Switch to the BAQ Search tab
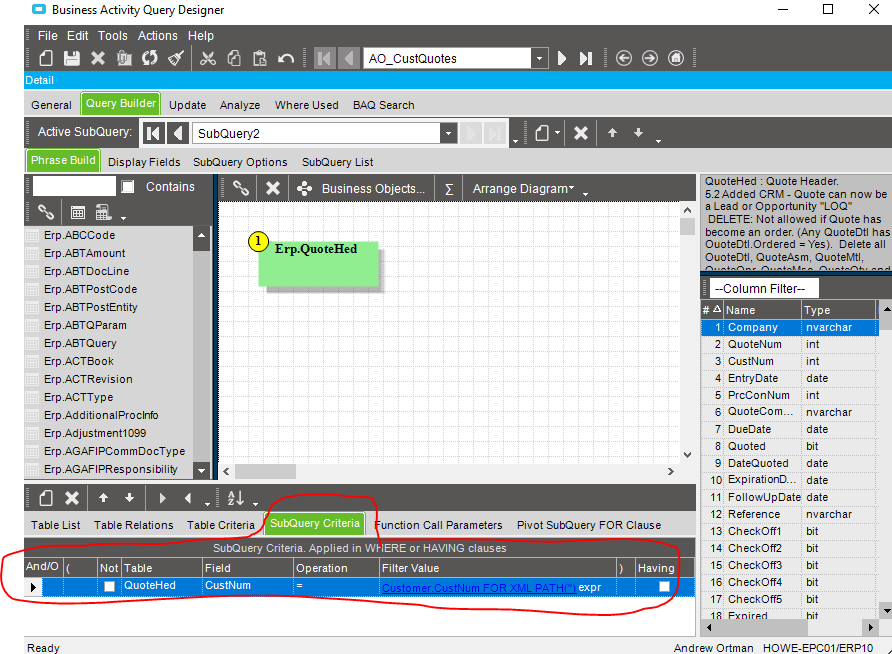The image size is (892, 654). coord(383,105)
